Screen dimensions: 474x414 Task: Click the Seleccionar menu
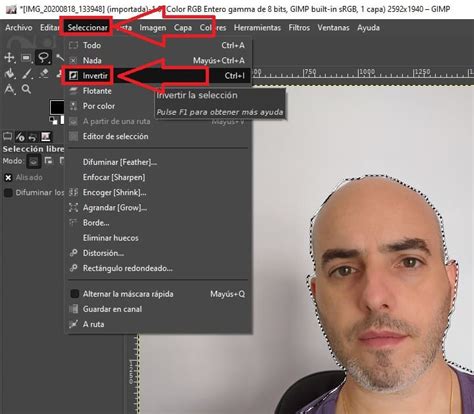(87, 28)
